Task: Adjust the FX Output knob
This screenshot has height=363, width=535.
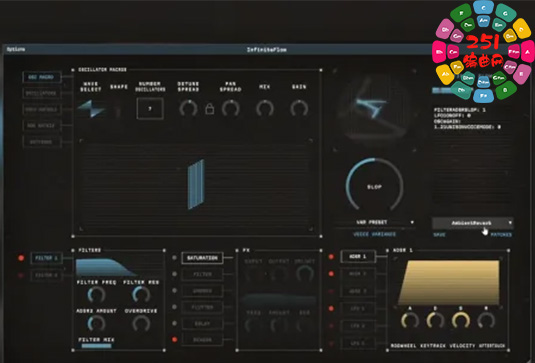Action: click(279, 274)
